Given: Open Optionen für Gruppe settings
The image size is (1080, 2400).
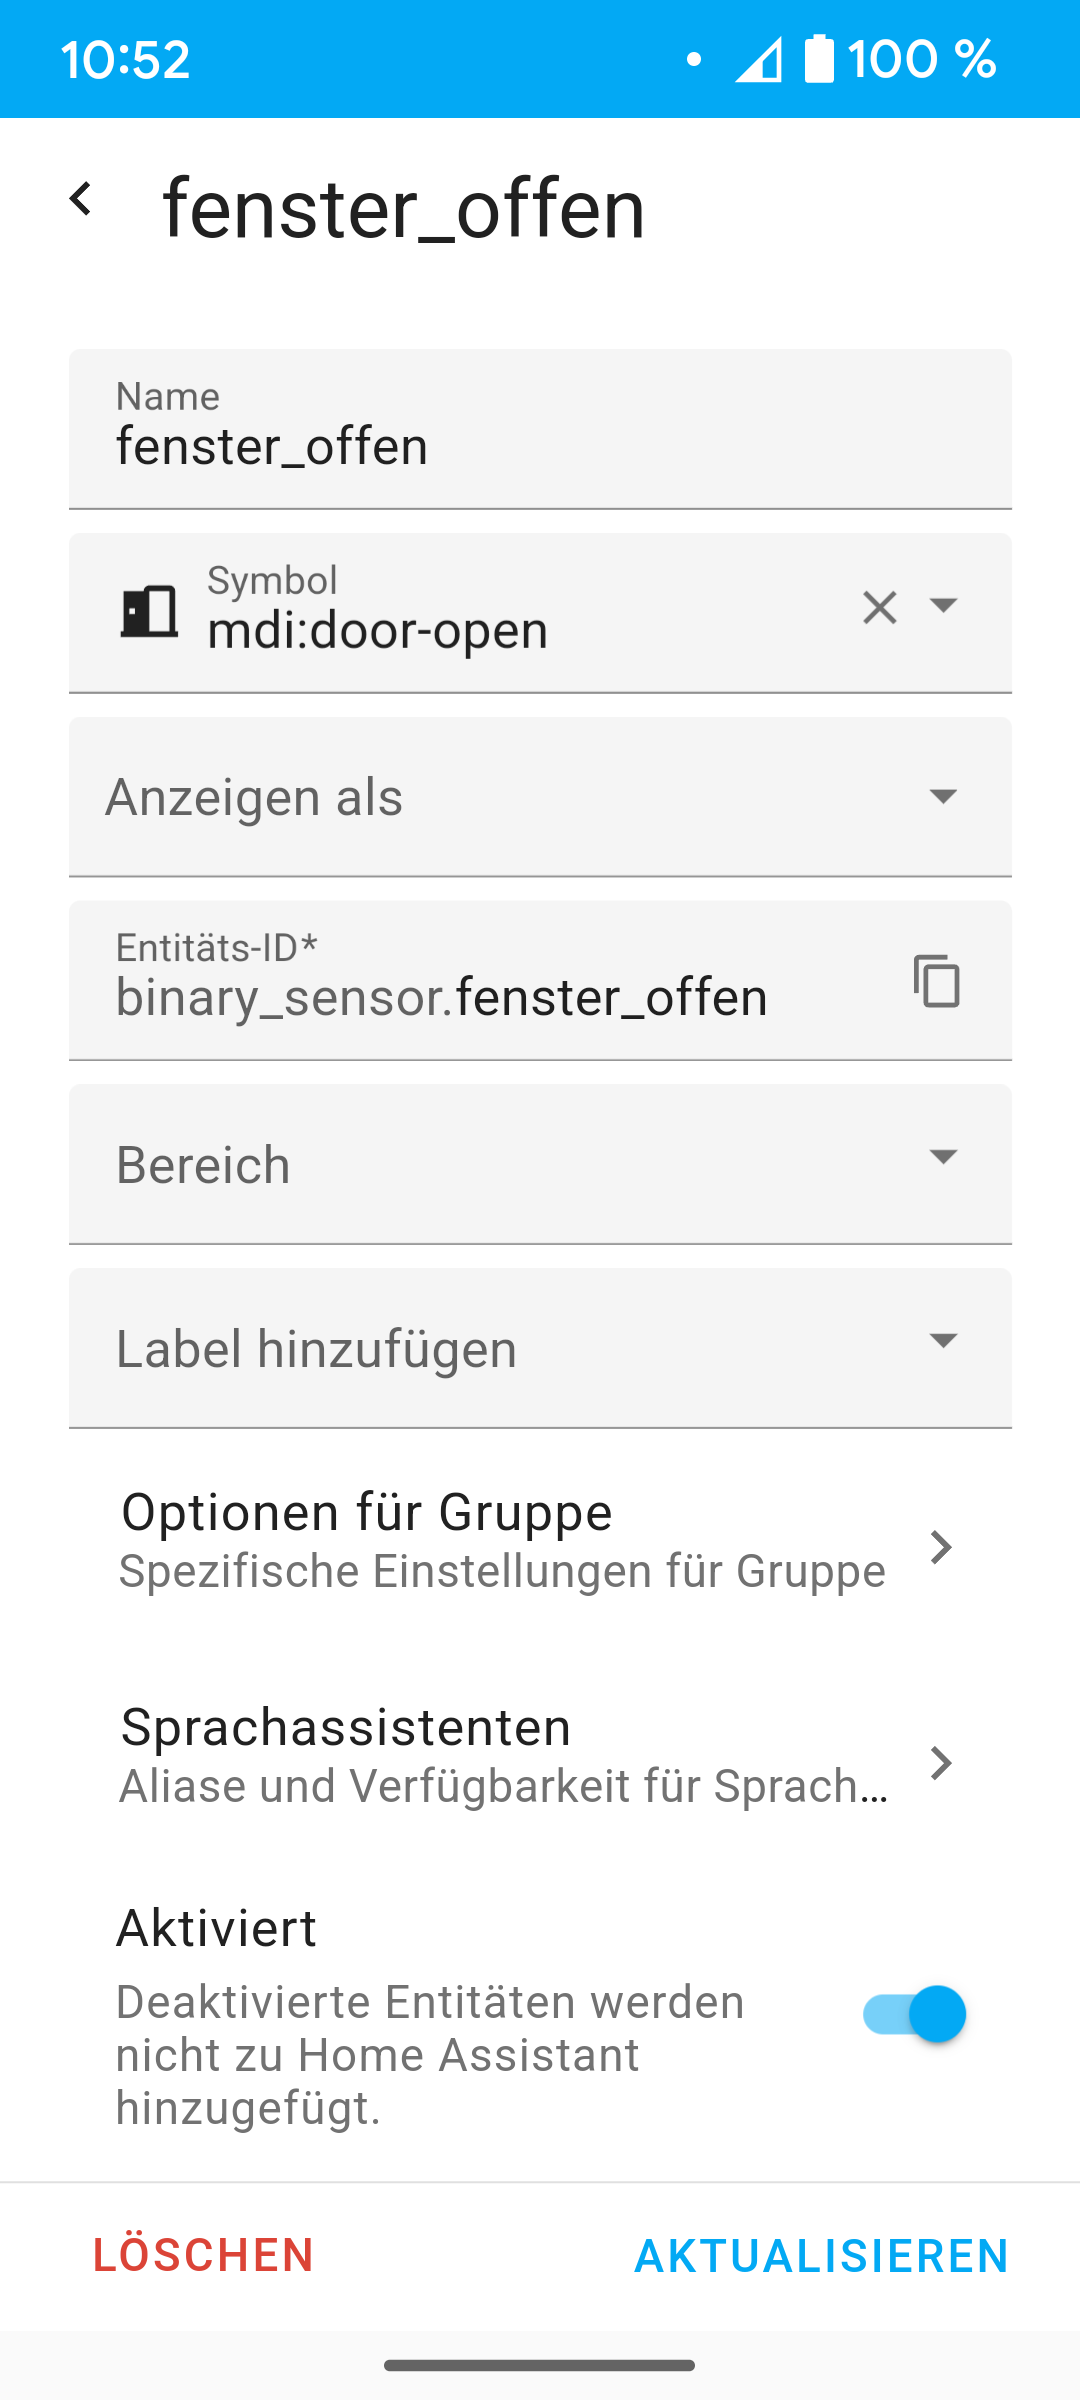Looking at the screenshot, I should click(x=500, y=1540).
